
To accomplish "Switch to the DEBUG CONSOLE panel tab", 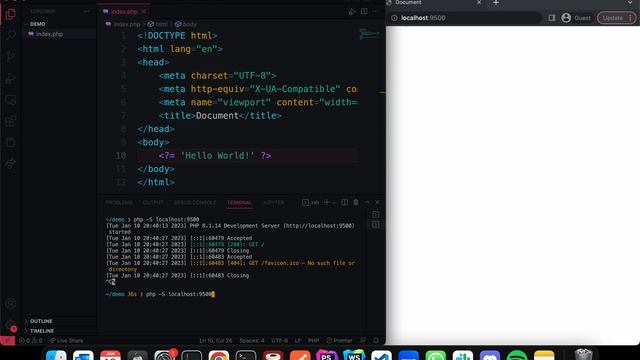I will tap(195, 202).
